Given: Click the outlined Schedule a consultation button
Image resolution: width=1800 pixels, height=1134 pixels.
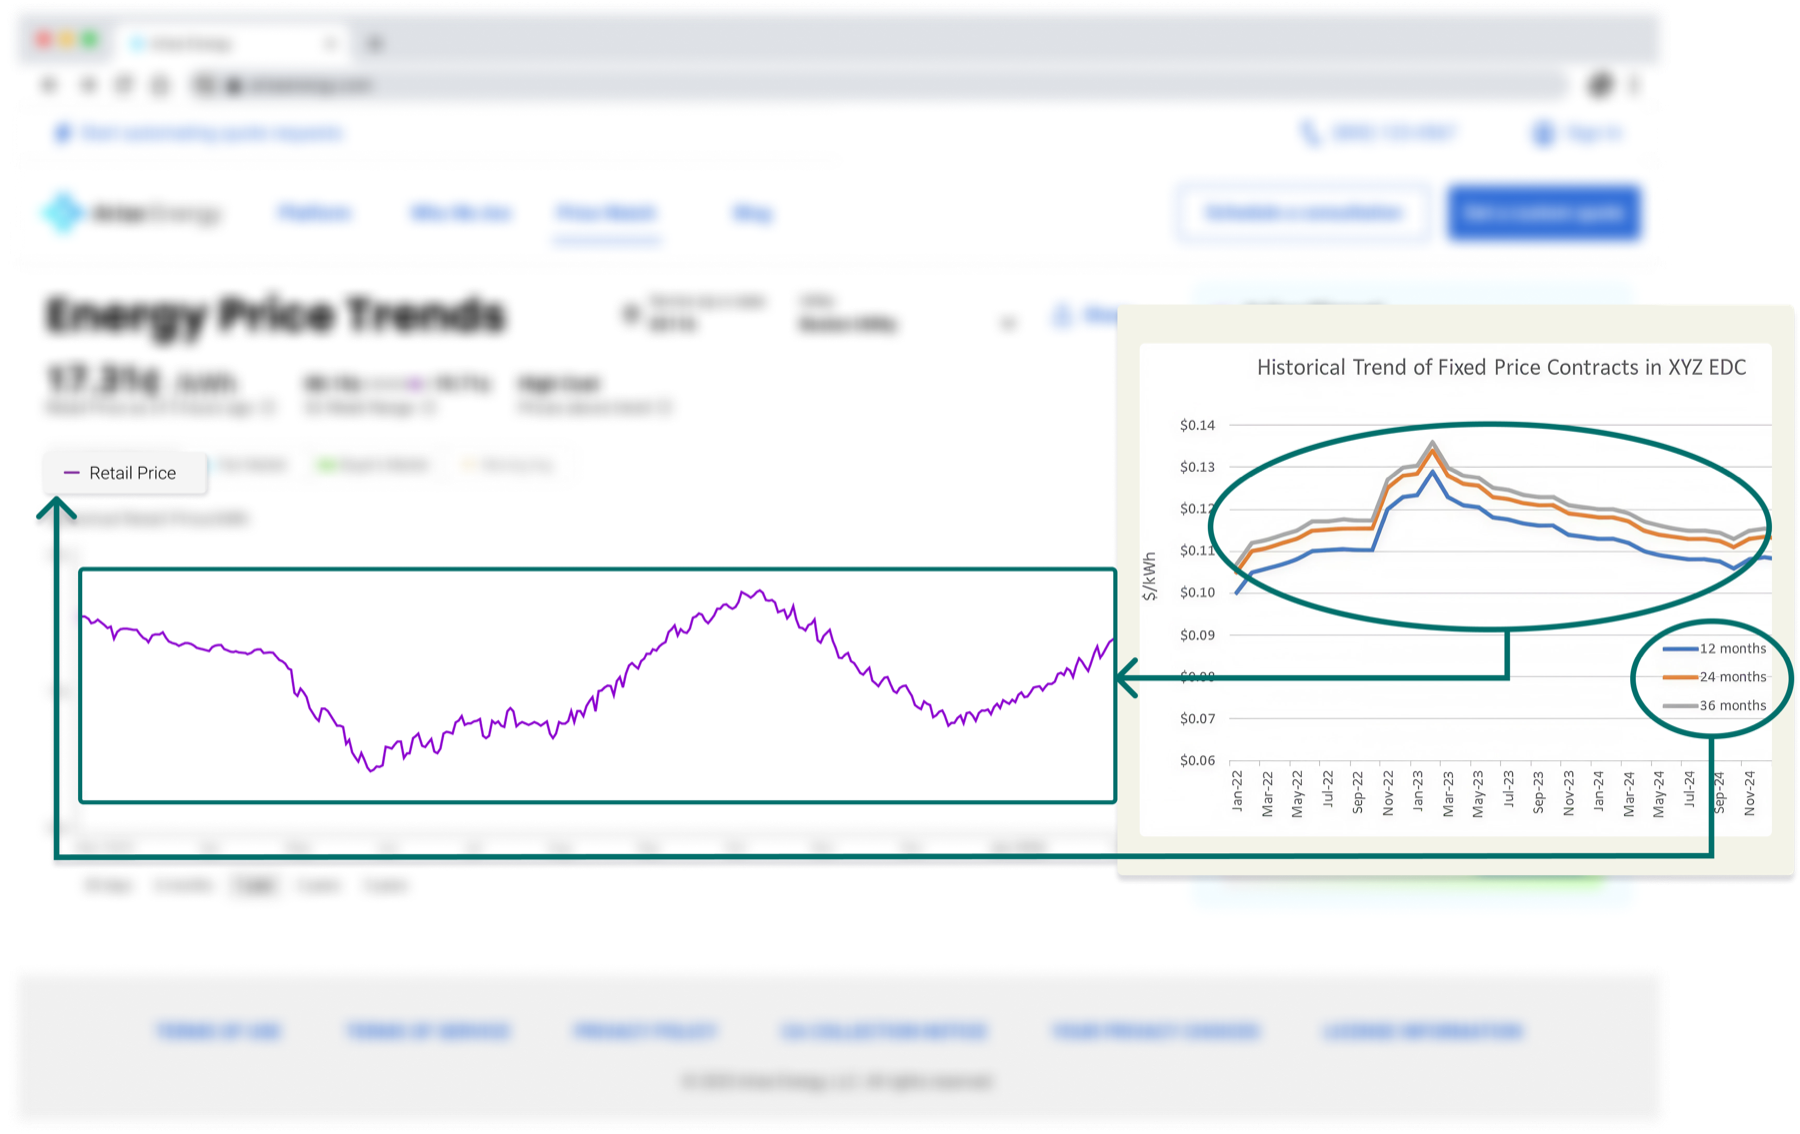Looking at the screenshot, I should click(1303, 212).
